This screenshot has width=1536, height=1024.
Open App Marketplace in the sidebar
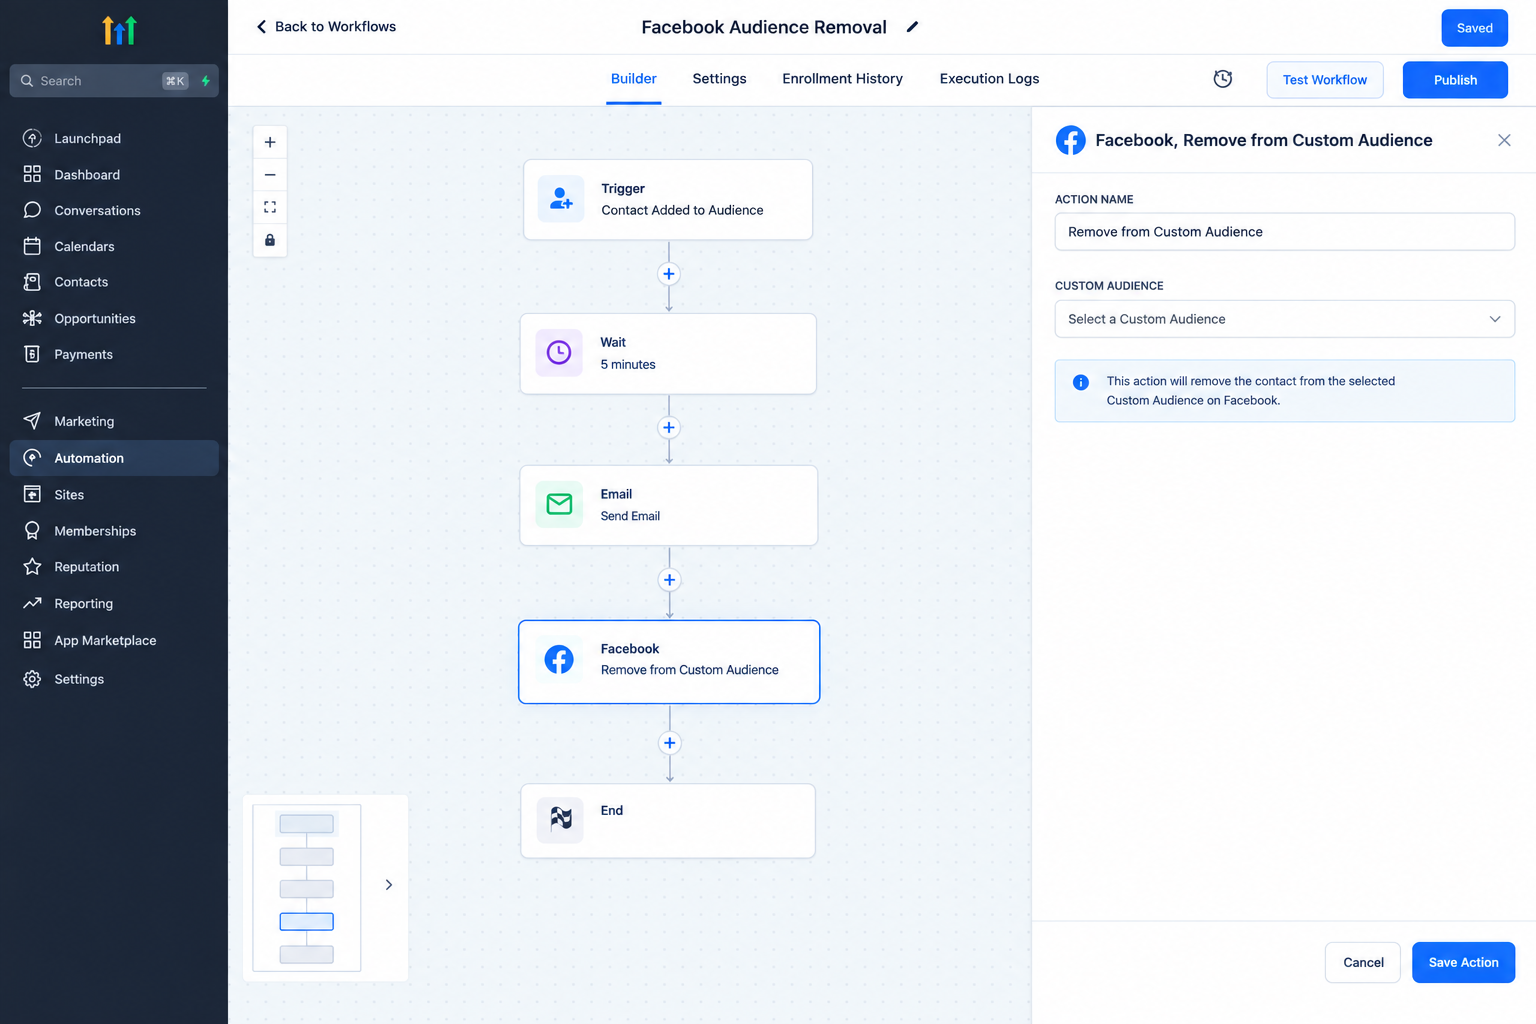pyautogui.click(x=114, y=640)
